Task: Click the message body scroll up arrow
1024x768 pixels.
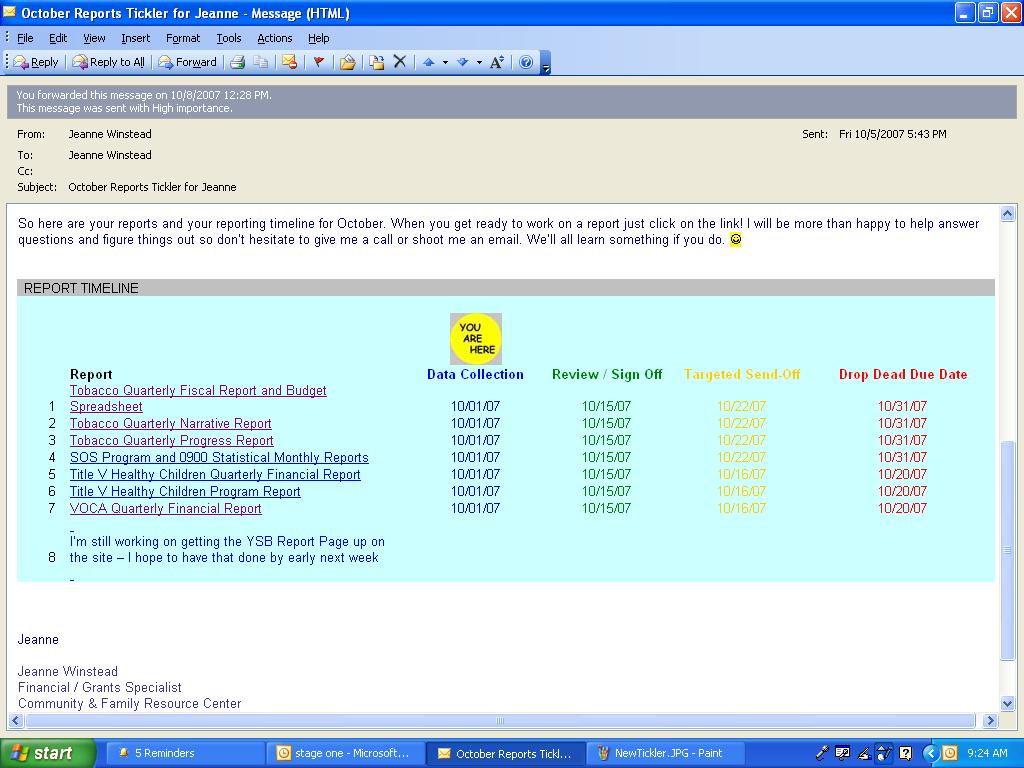Action: click(1007, 214)
